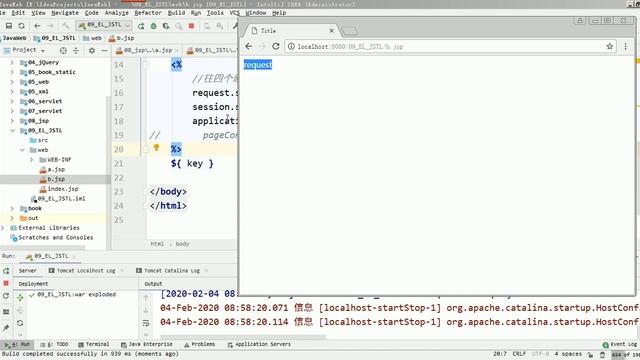
Task: Open the Event Log
Action: (620, 344)
